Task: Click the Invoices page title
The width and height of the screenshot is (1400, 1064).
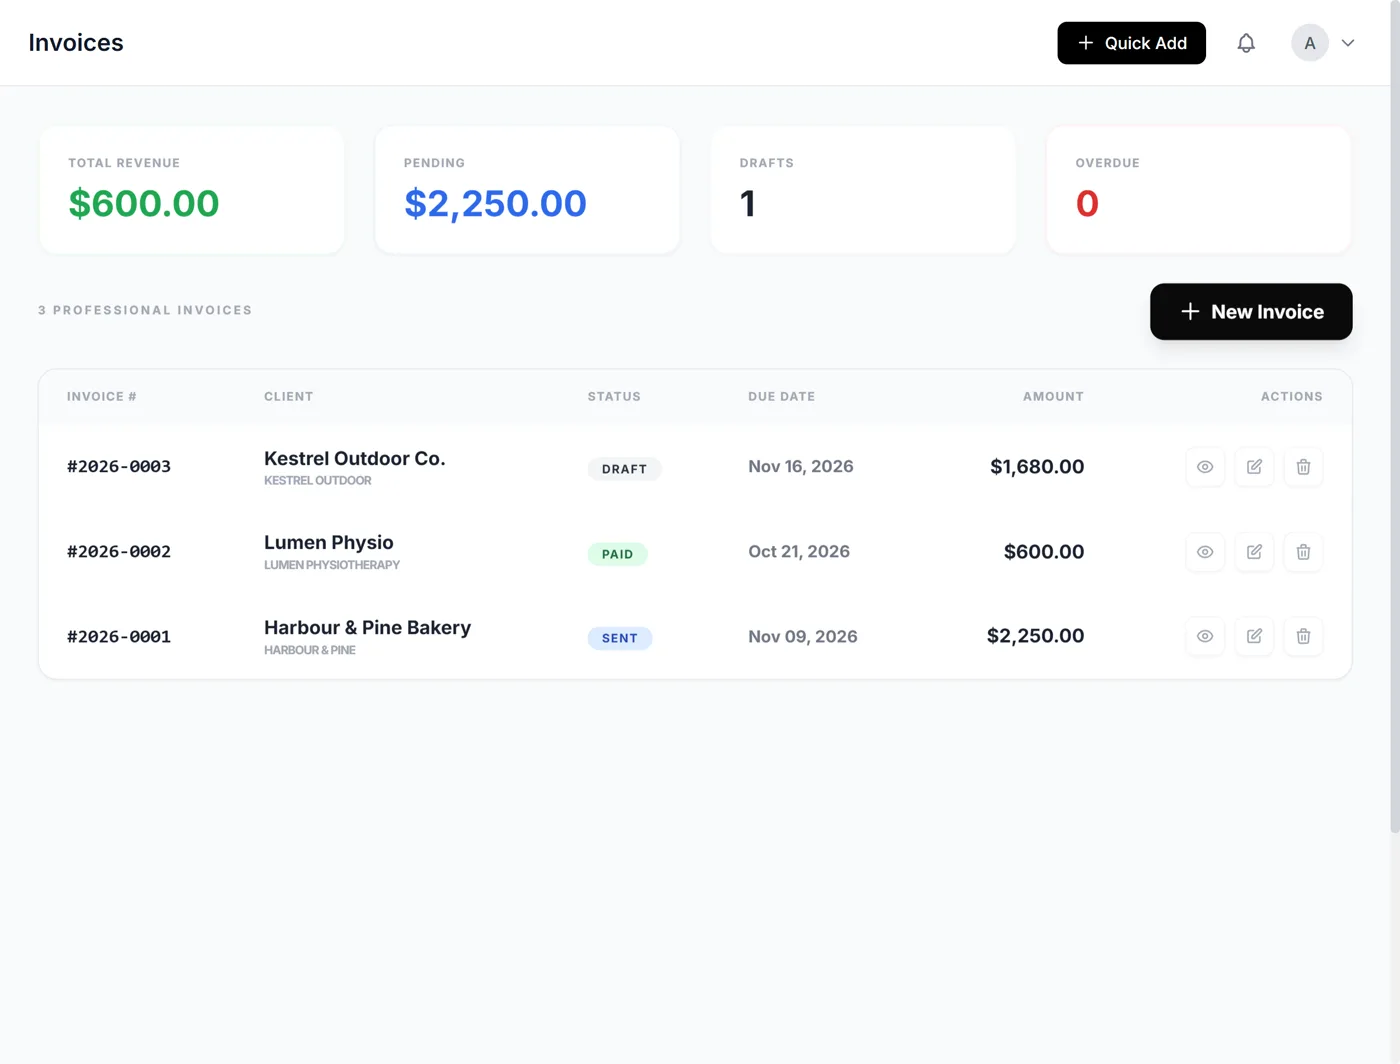Action: pyautogui.click(x=76, y=43)
